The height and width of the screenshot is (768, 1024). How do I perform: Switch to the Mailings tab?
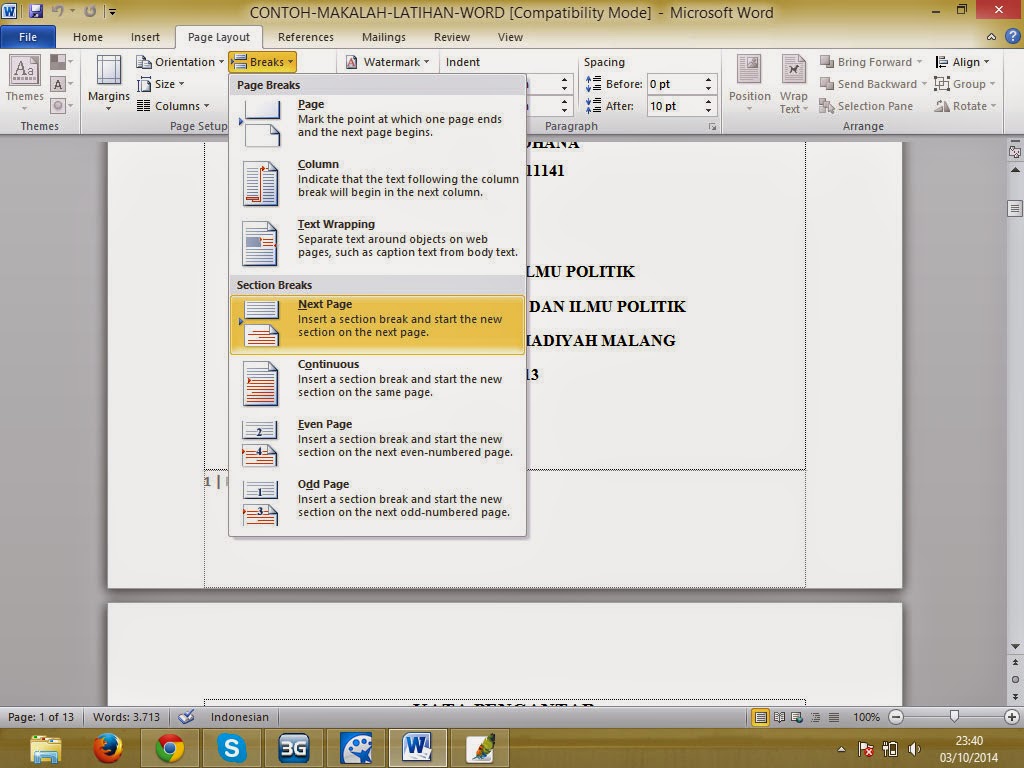coord(383,37)
